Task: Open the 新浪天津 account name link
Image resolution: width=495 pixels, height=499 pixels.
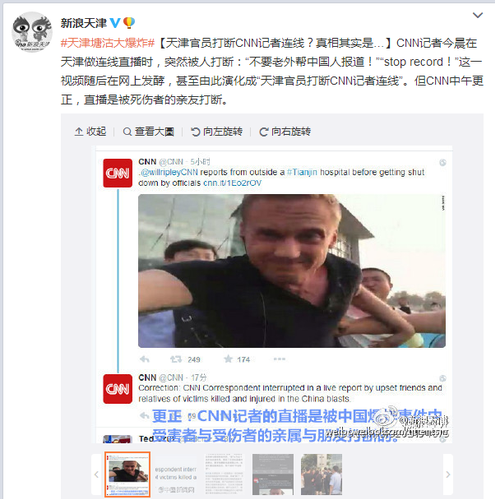Action: click(x=83, y=23)
